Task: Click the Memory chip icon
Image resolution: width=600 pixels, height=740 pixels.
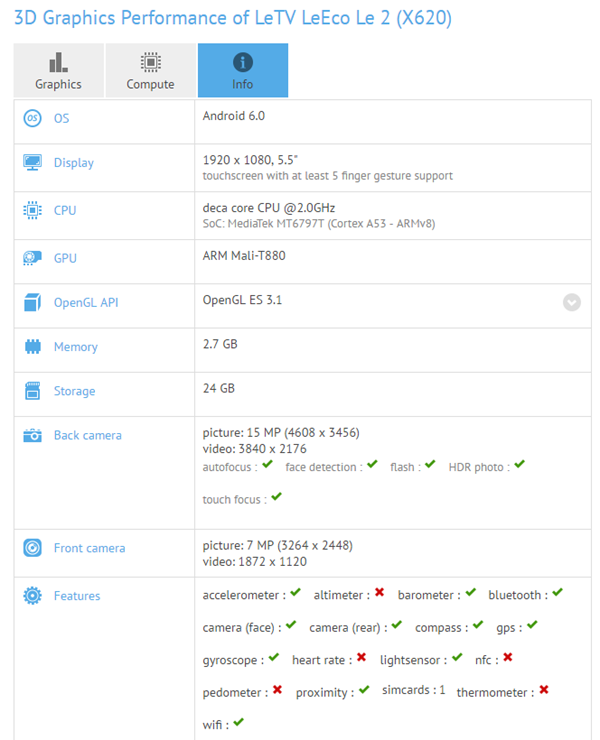Action: pos(33,346)
